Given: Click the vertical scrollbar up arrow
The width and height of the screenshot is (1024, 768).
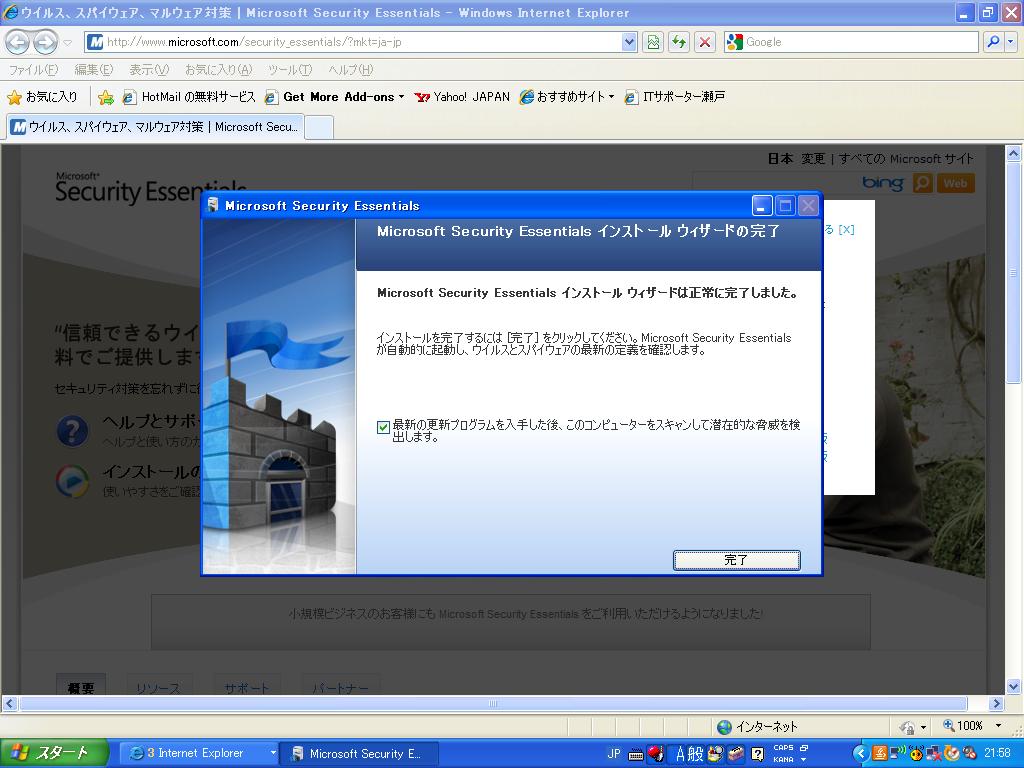Looking at the screenshot, I should (x=1014, y=154).
